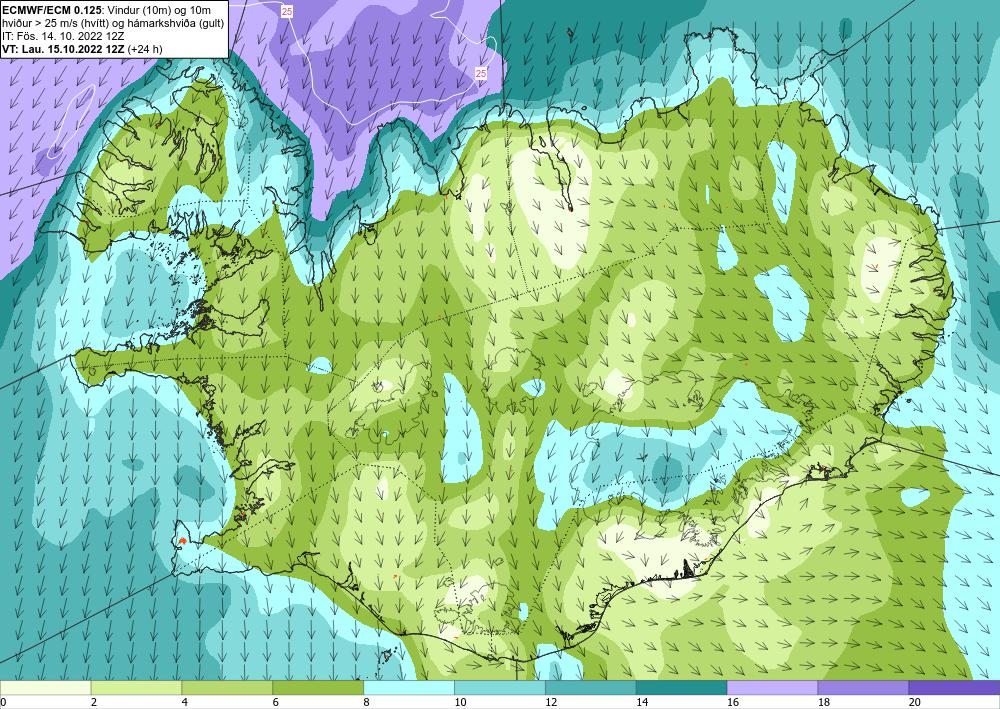
Task: Click the scale label '20'
Action: pos(915,703)
